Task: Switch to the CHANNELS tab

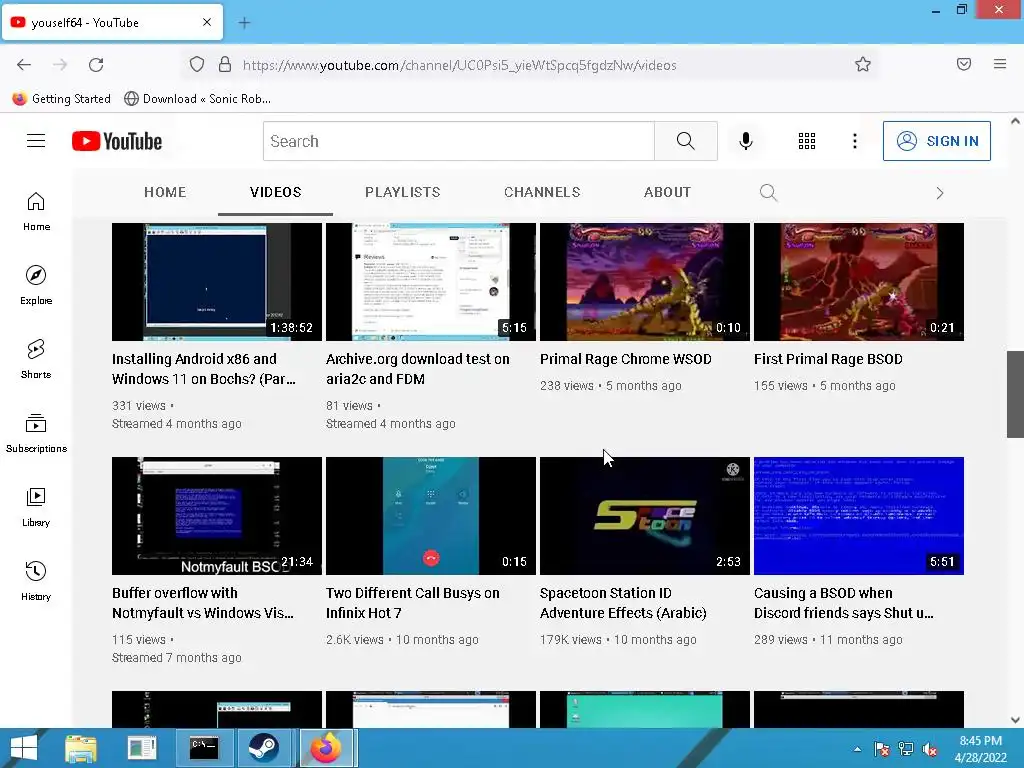Action: click(x=542, y=192)
